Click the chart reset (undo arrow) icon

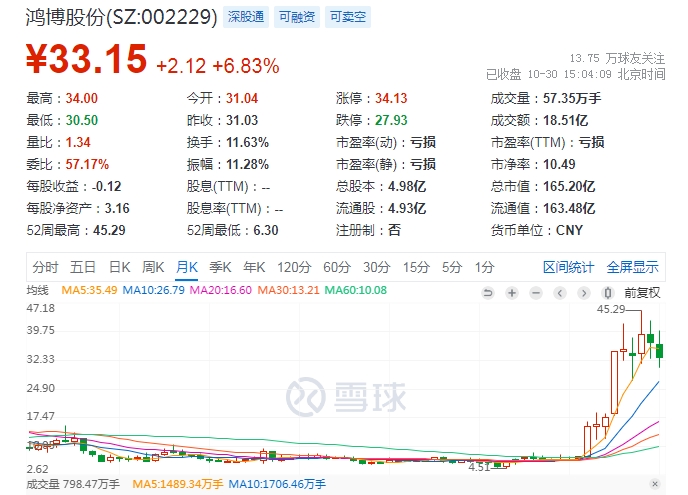(487, 293)
